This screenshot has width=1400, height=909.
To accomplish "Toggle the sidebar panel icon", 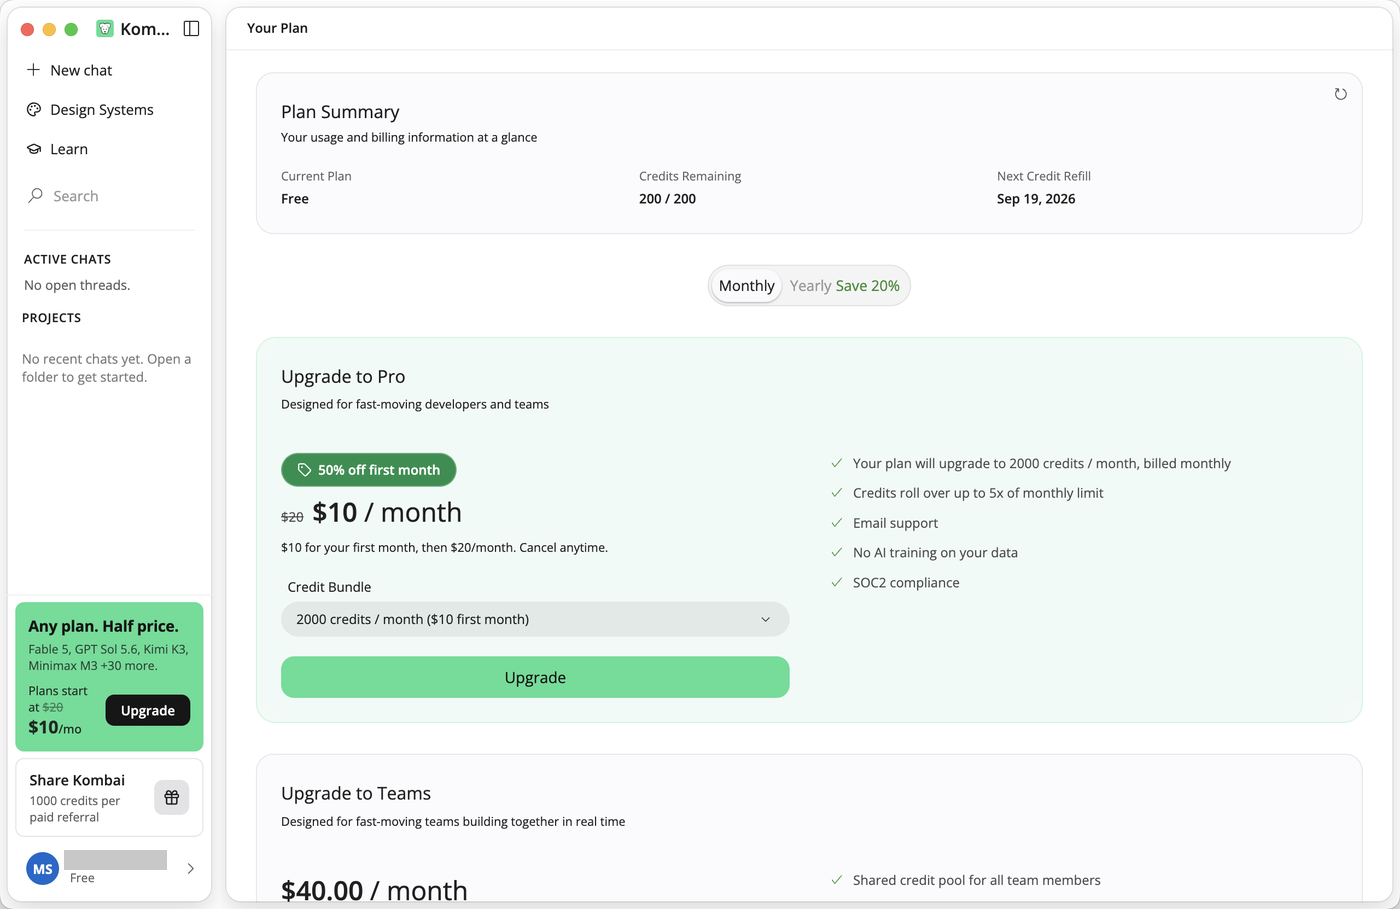I will 191,29.
